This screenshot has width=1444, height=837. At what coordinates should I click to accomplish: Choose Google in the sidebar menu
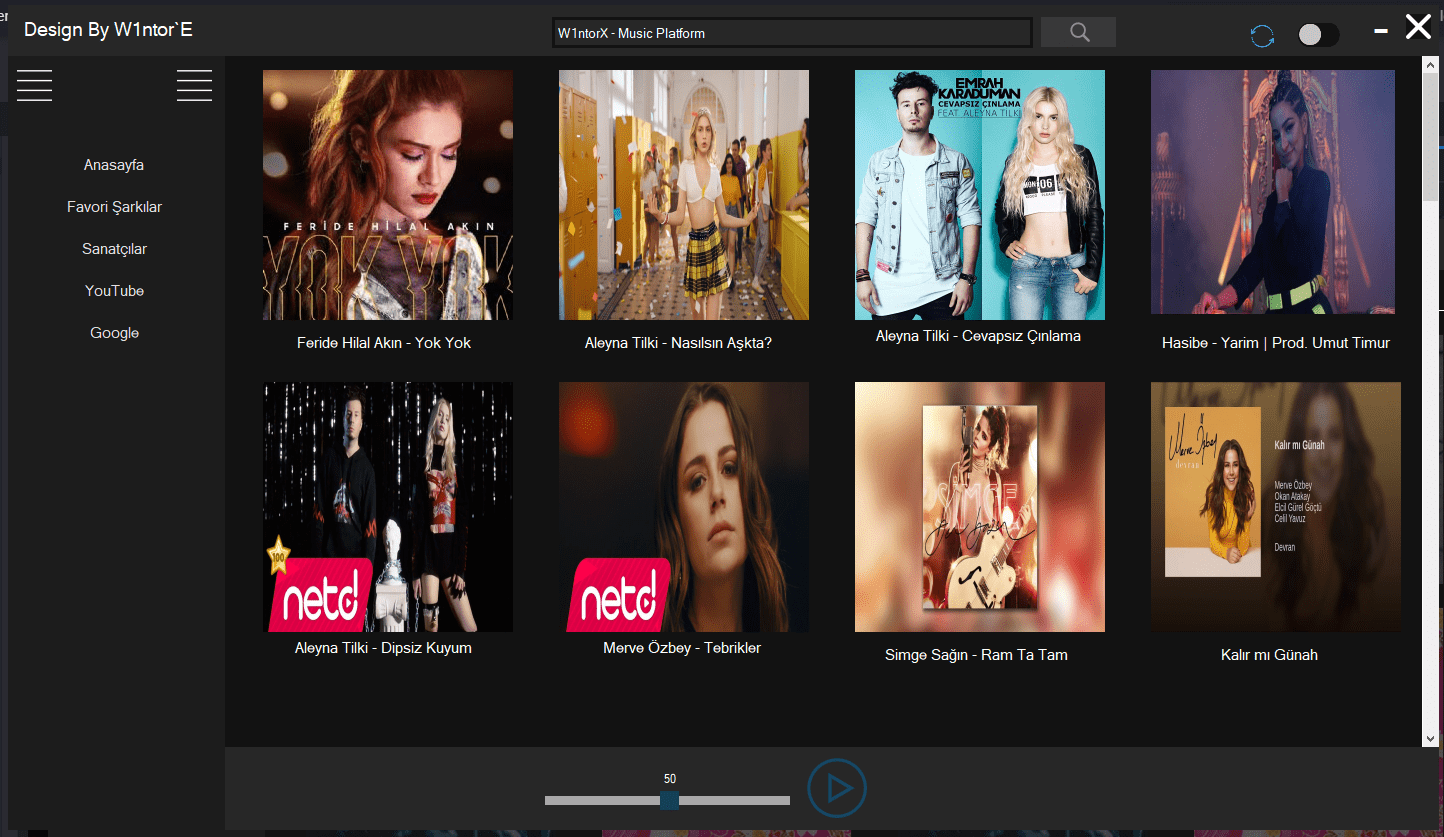(x=114, y=333)
